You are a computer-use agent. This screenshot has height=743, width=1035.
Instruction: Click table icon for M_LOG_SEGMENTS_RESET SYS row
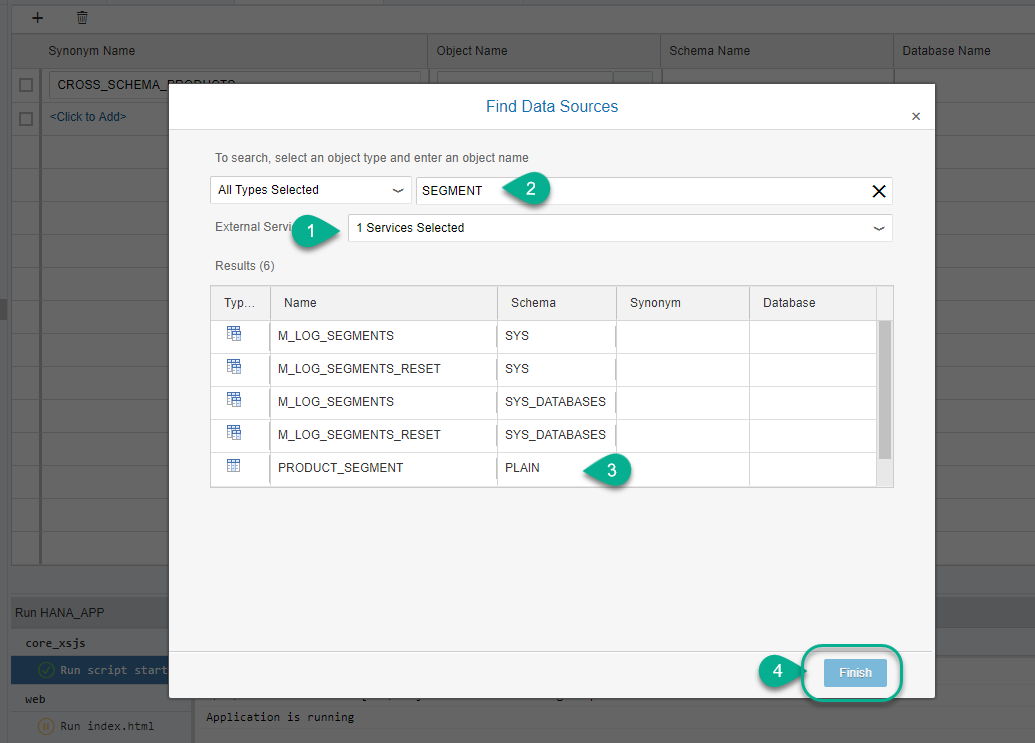pyautogui.click(x=234, y=366)
